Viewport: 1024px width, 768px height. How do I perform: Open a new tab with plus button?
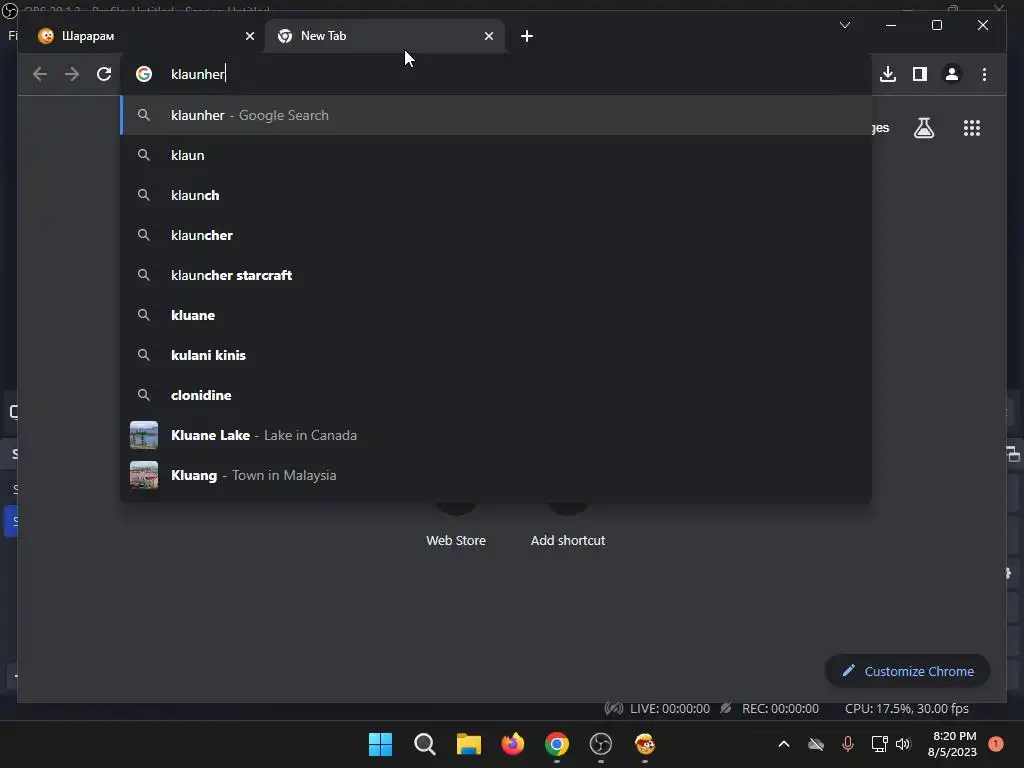(527, 36)
